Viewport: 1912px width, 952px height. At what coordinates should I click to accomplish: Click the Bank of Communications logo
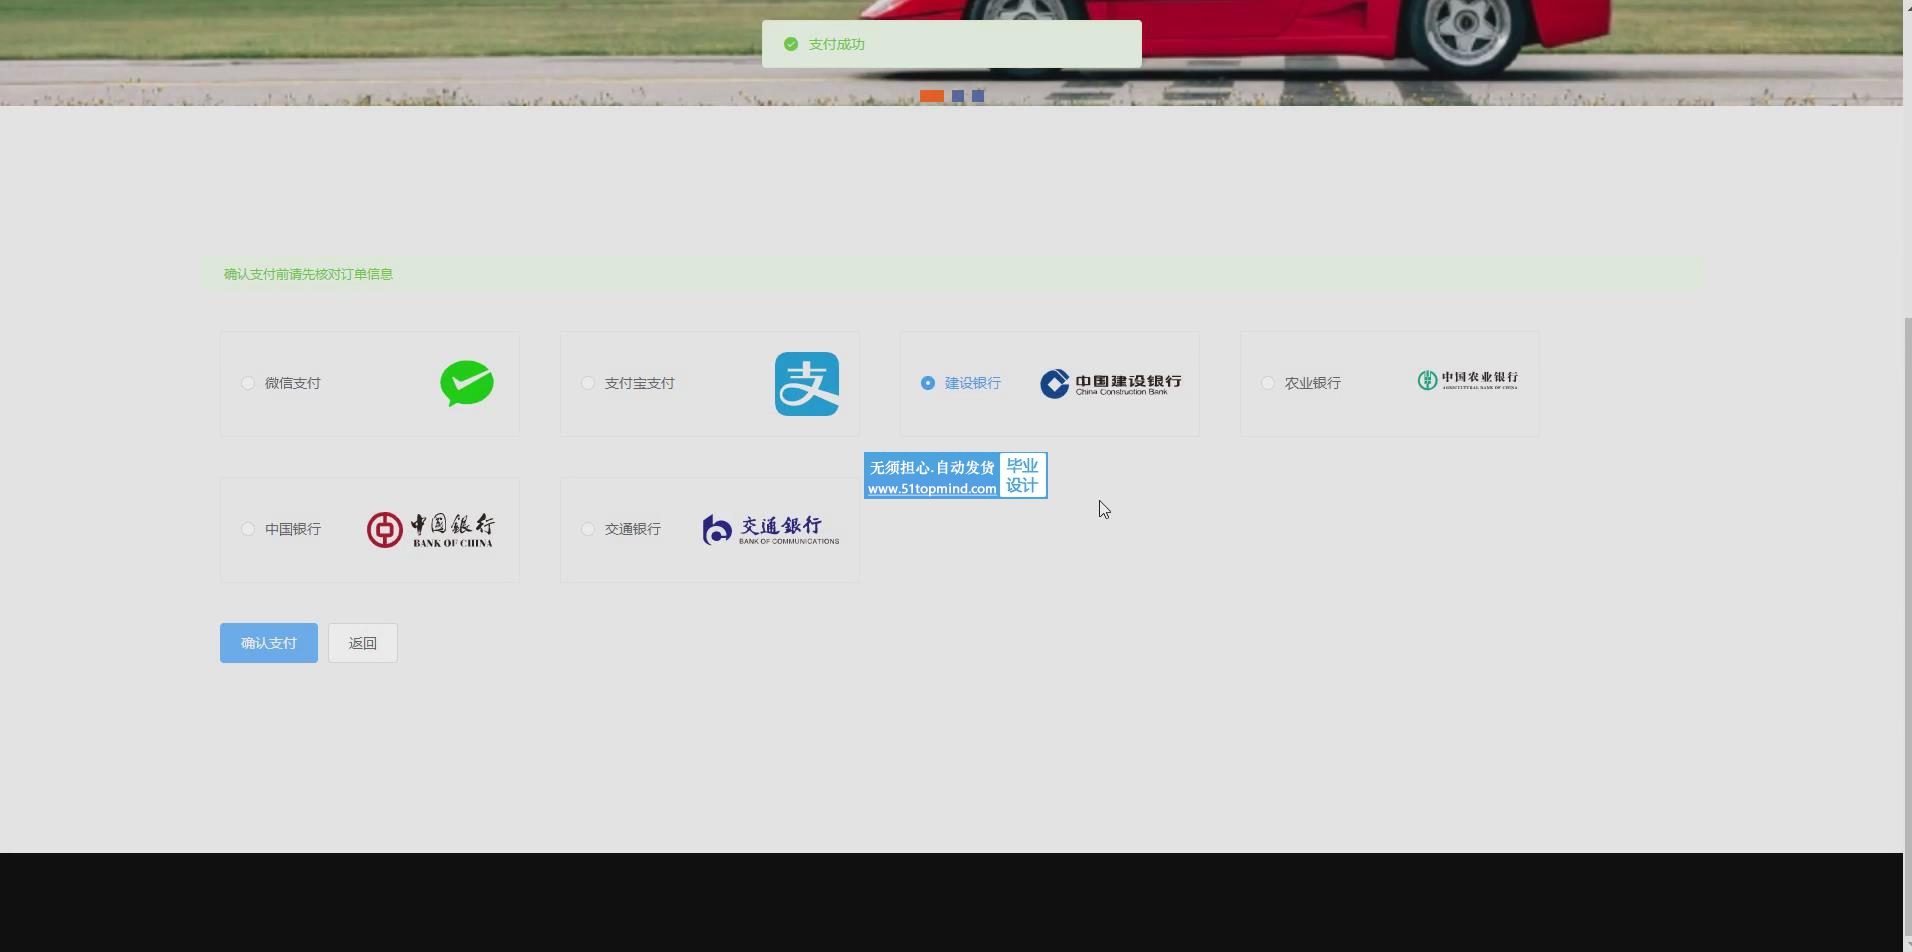click(771, 530)
